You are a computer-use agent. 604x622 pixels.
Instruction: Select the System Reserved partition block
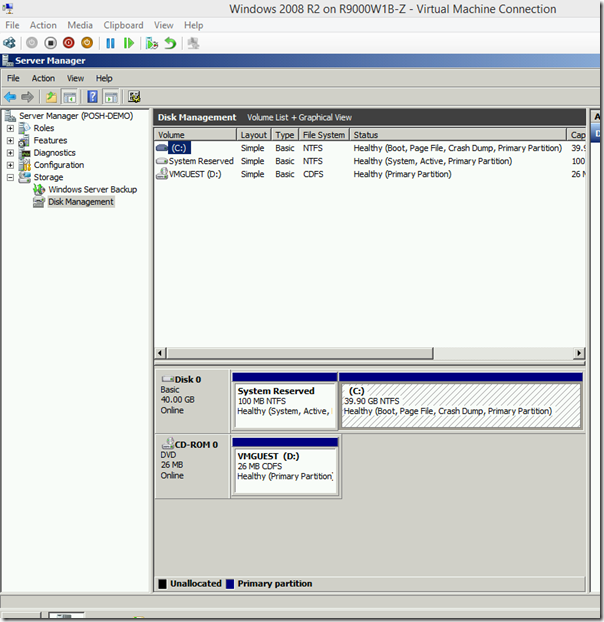pyautogui.click(x=285, y=401)
